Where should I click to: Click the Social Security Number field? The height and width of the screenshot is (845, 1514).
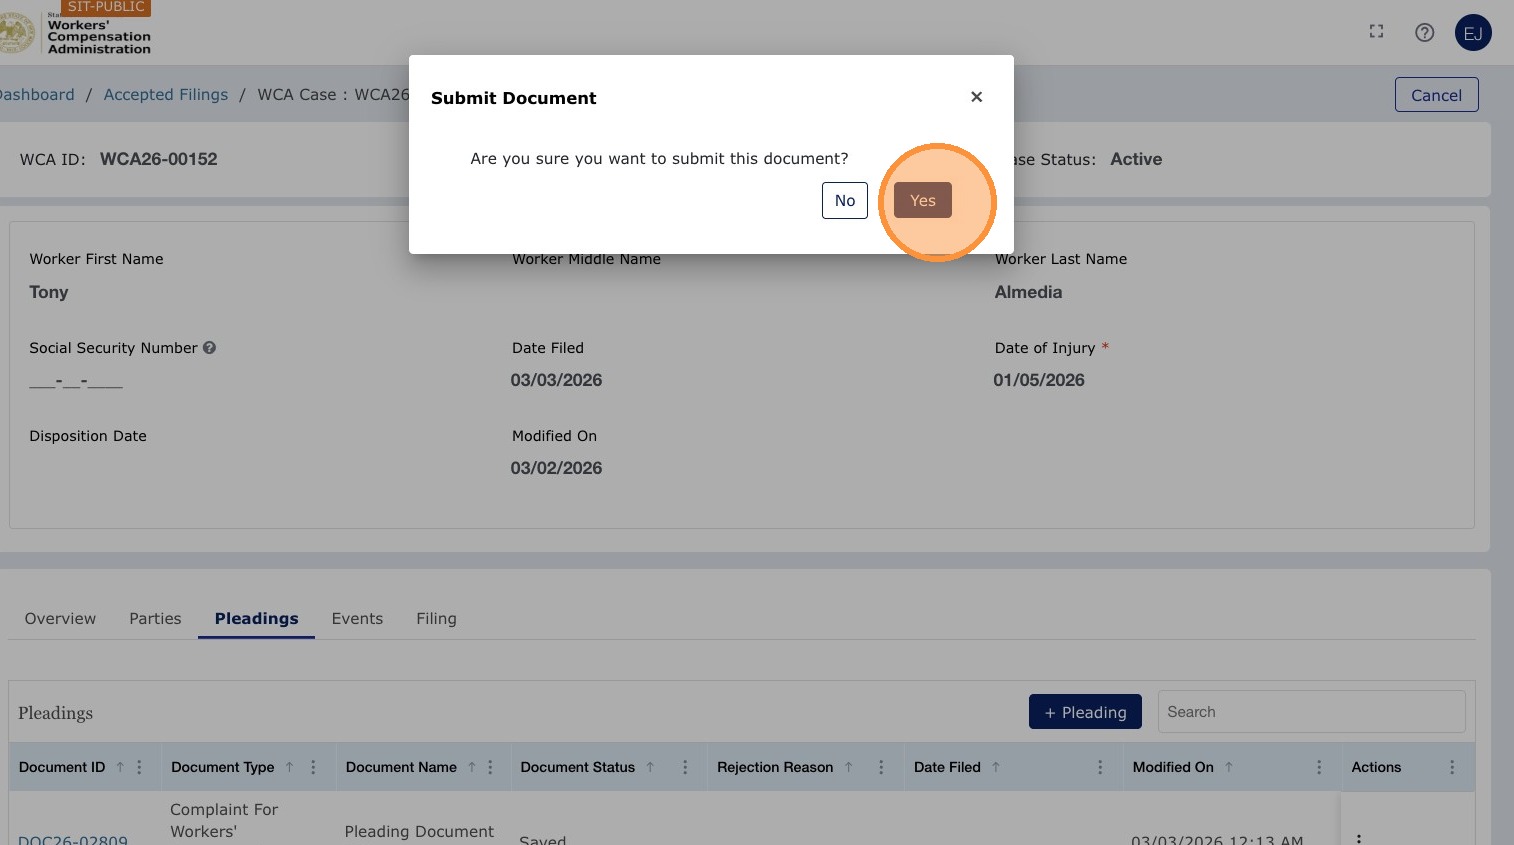point(76,381)
